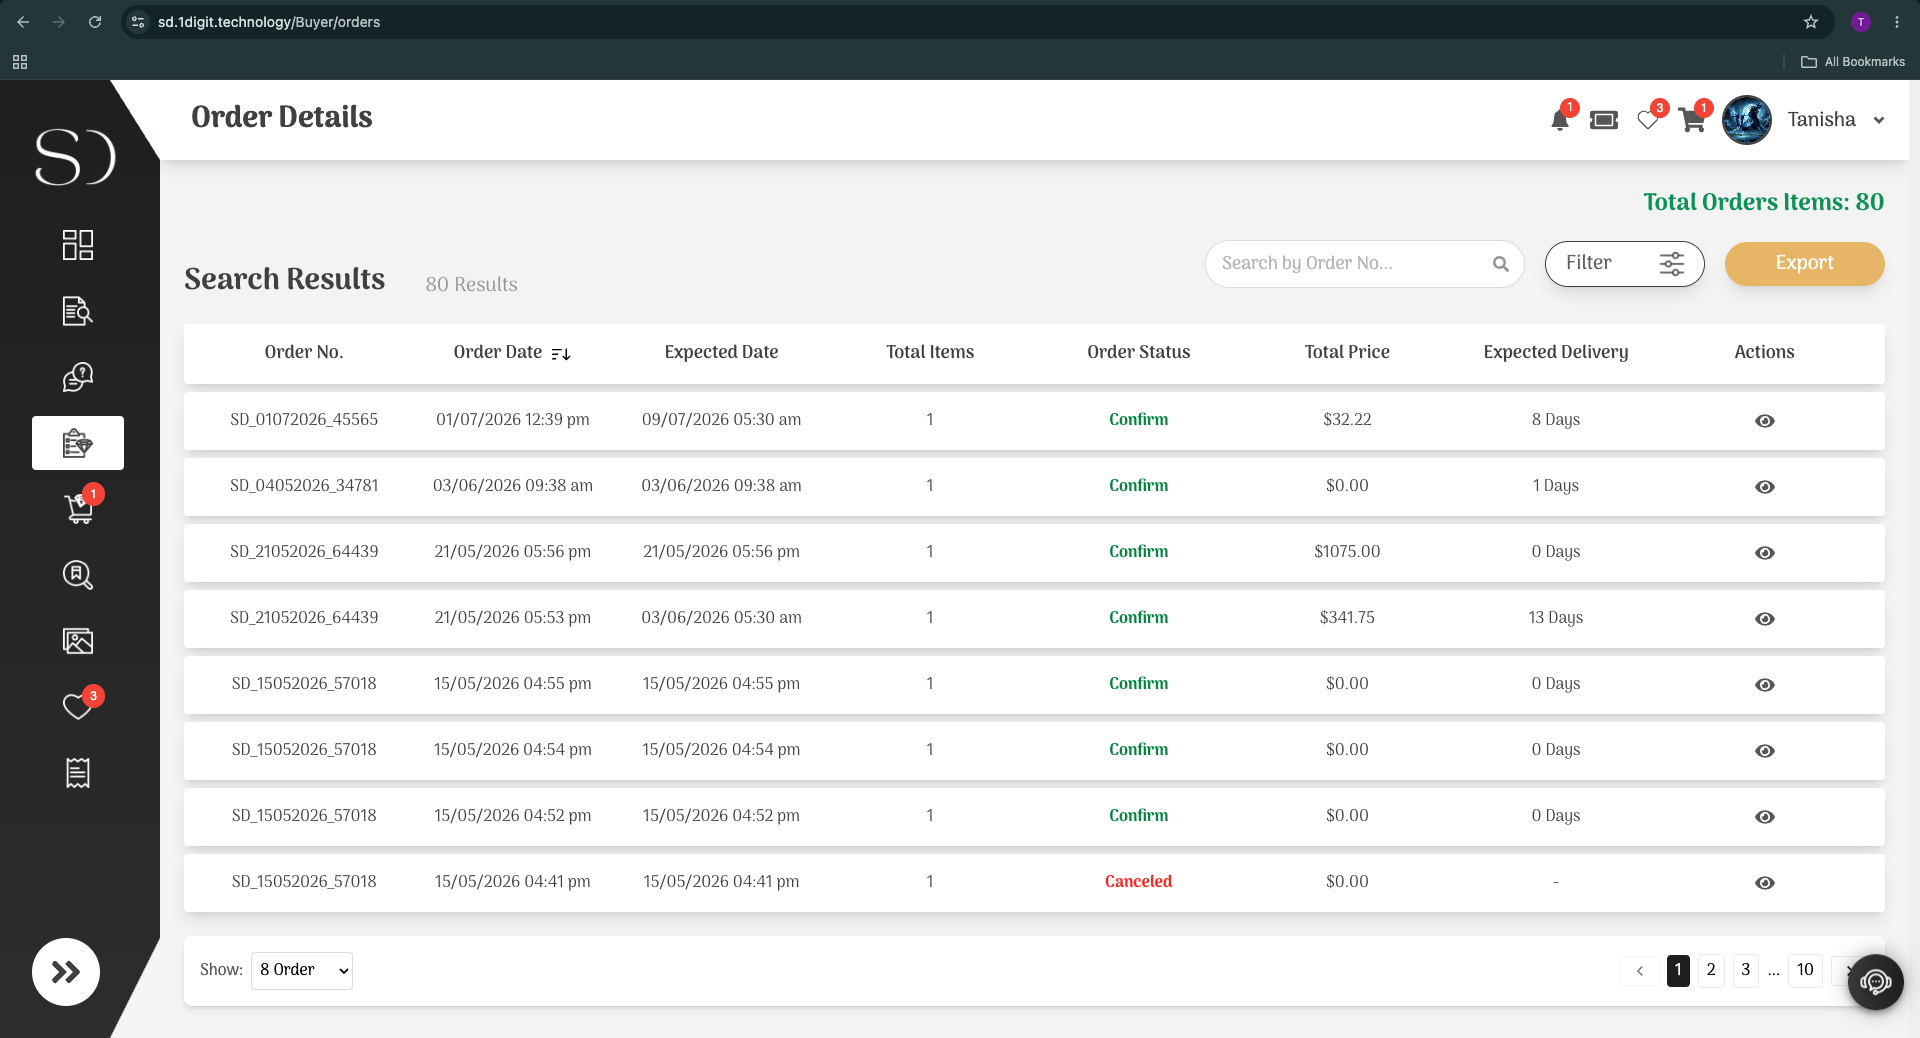The image size is (1920, 1038).
Task: Open browser apps grid shortcut
Action: (x=20, y=62)
